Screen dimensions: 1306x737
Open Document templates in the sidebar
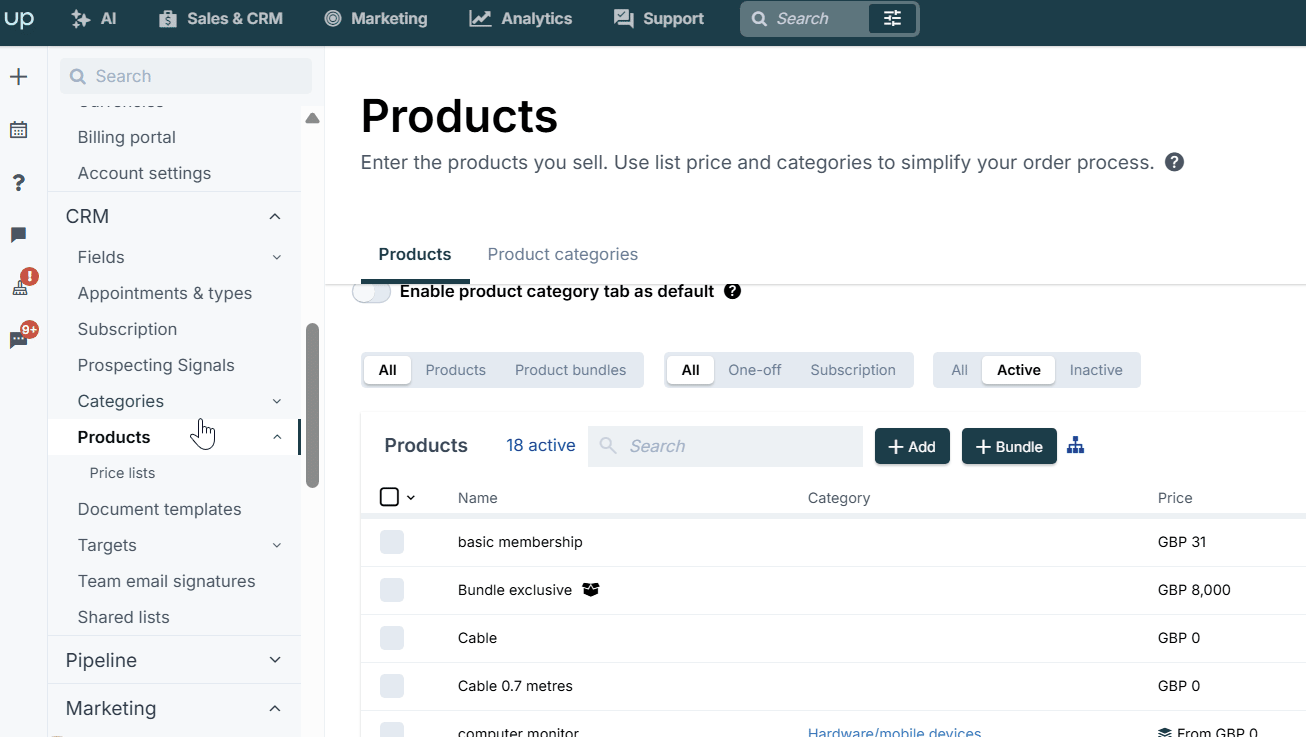pyautogui.click(x=160, y=509)
